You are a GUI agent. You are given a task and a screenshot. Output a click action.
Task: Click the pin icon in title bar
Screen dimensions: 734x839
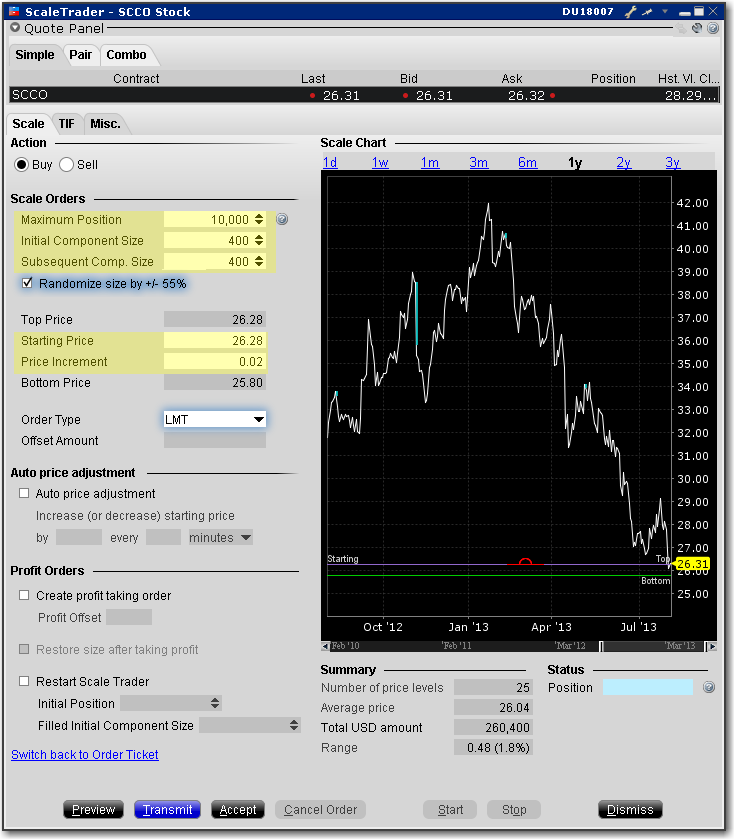[646, 11]
